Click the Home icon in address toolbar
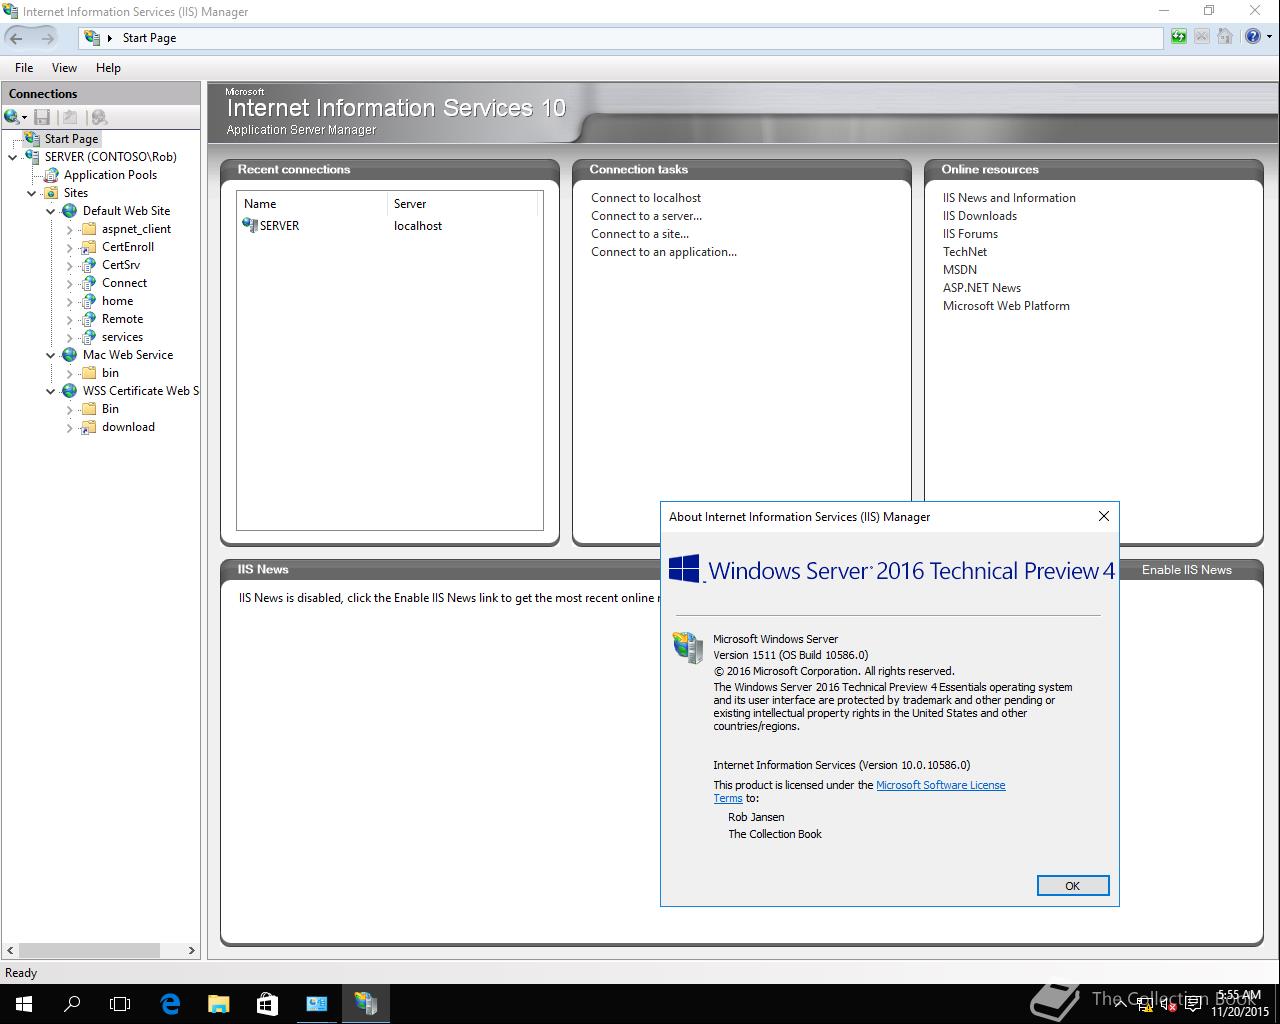 click(x=1224, y=37)
